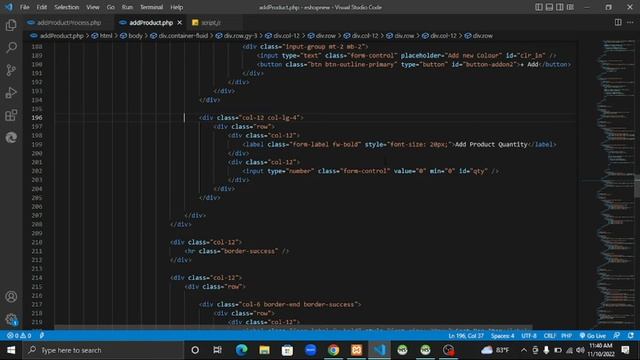640x360 pixels.
Task: Click the Ln 196, Col 37 status entry
Action: pyautogui.click(x=466, y=336)
